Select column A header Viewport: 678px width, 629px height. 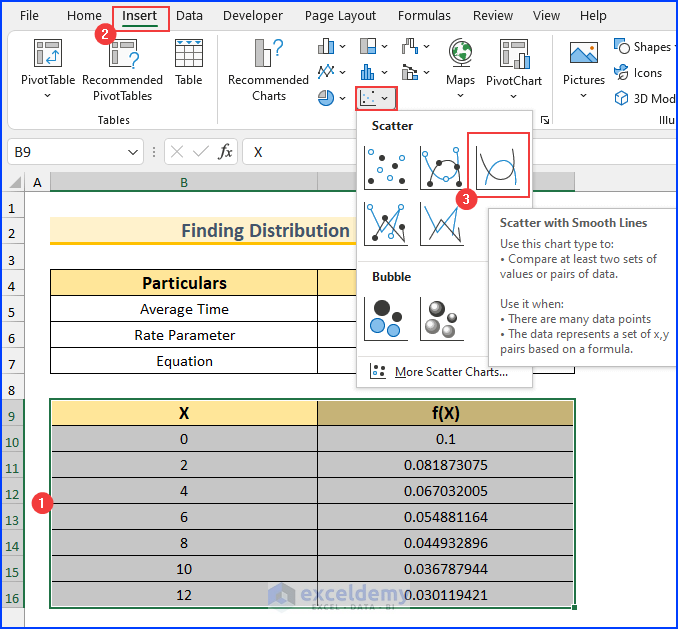point(38,182)
